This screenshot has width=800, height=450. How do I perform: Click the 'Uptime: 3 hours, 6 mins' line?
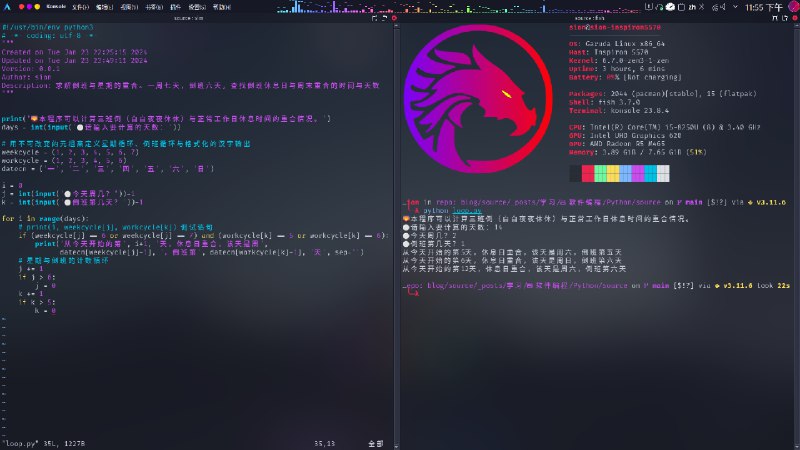coord(617,68)
